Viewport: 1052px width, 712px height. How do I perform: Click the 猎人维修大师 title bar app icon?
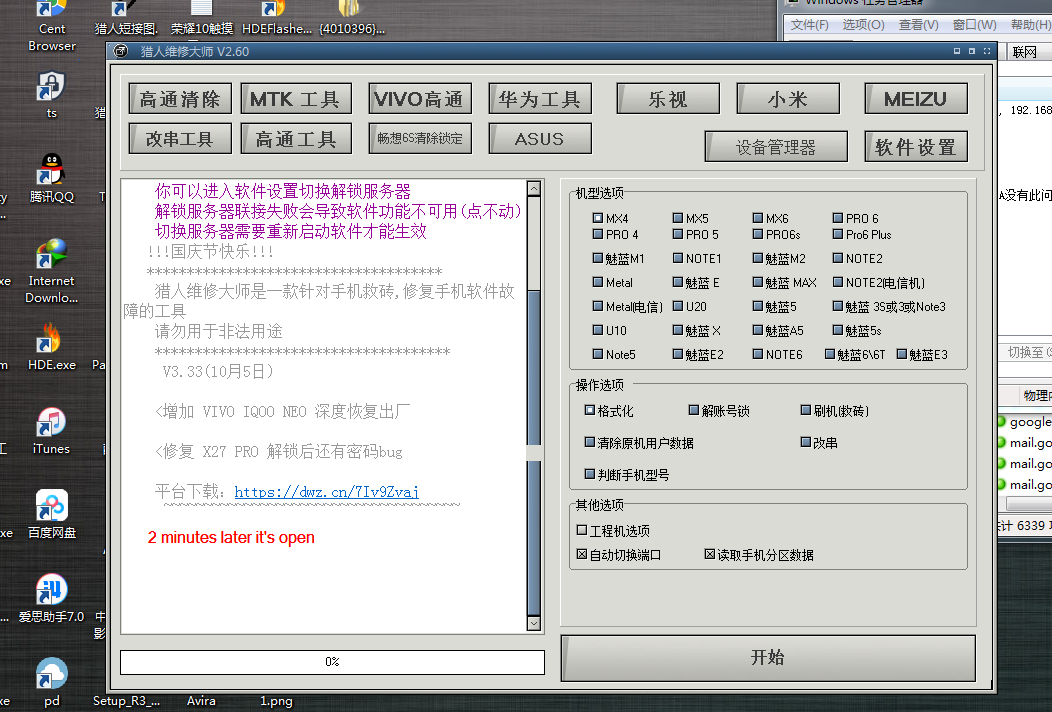tap(121, 51)
